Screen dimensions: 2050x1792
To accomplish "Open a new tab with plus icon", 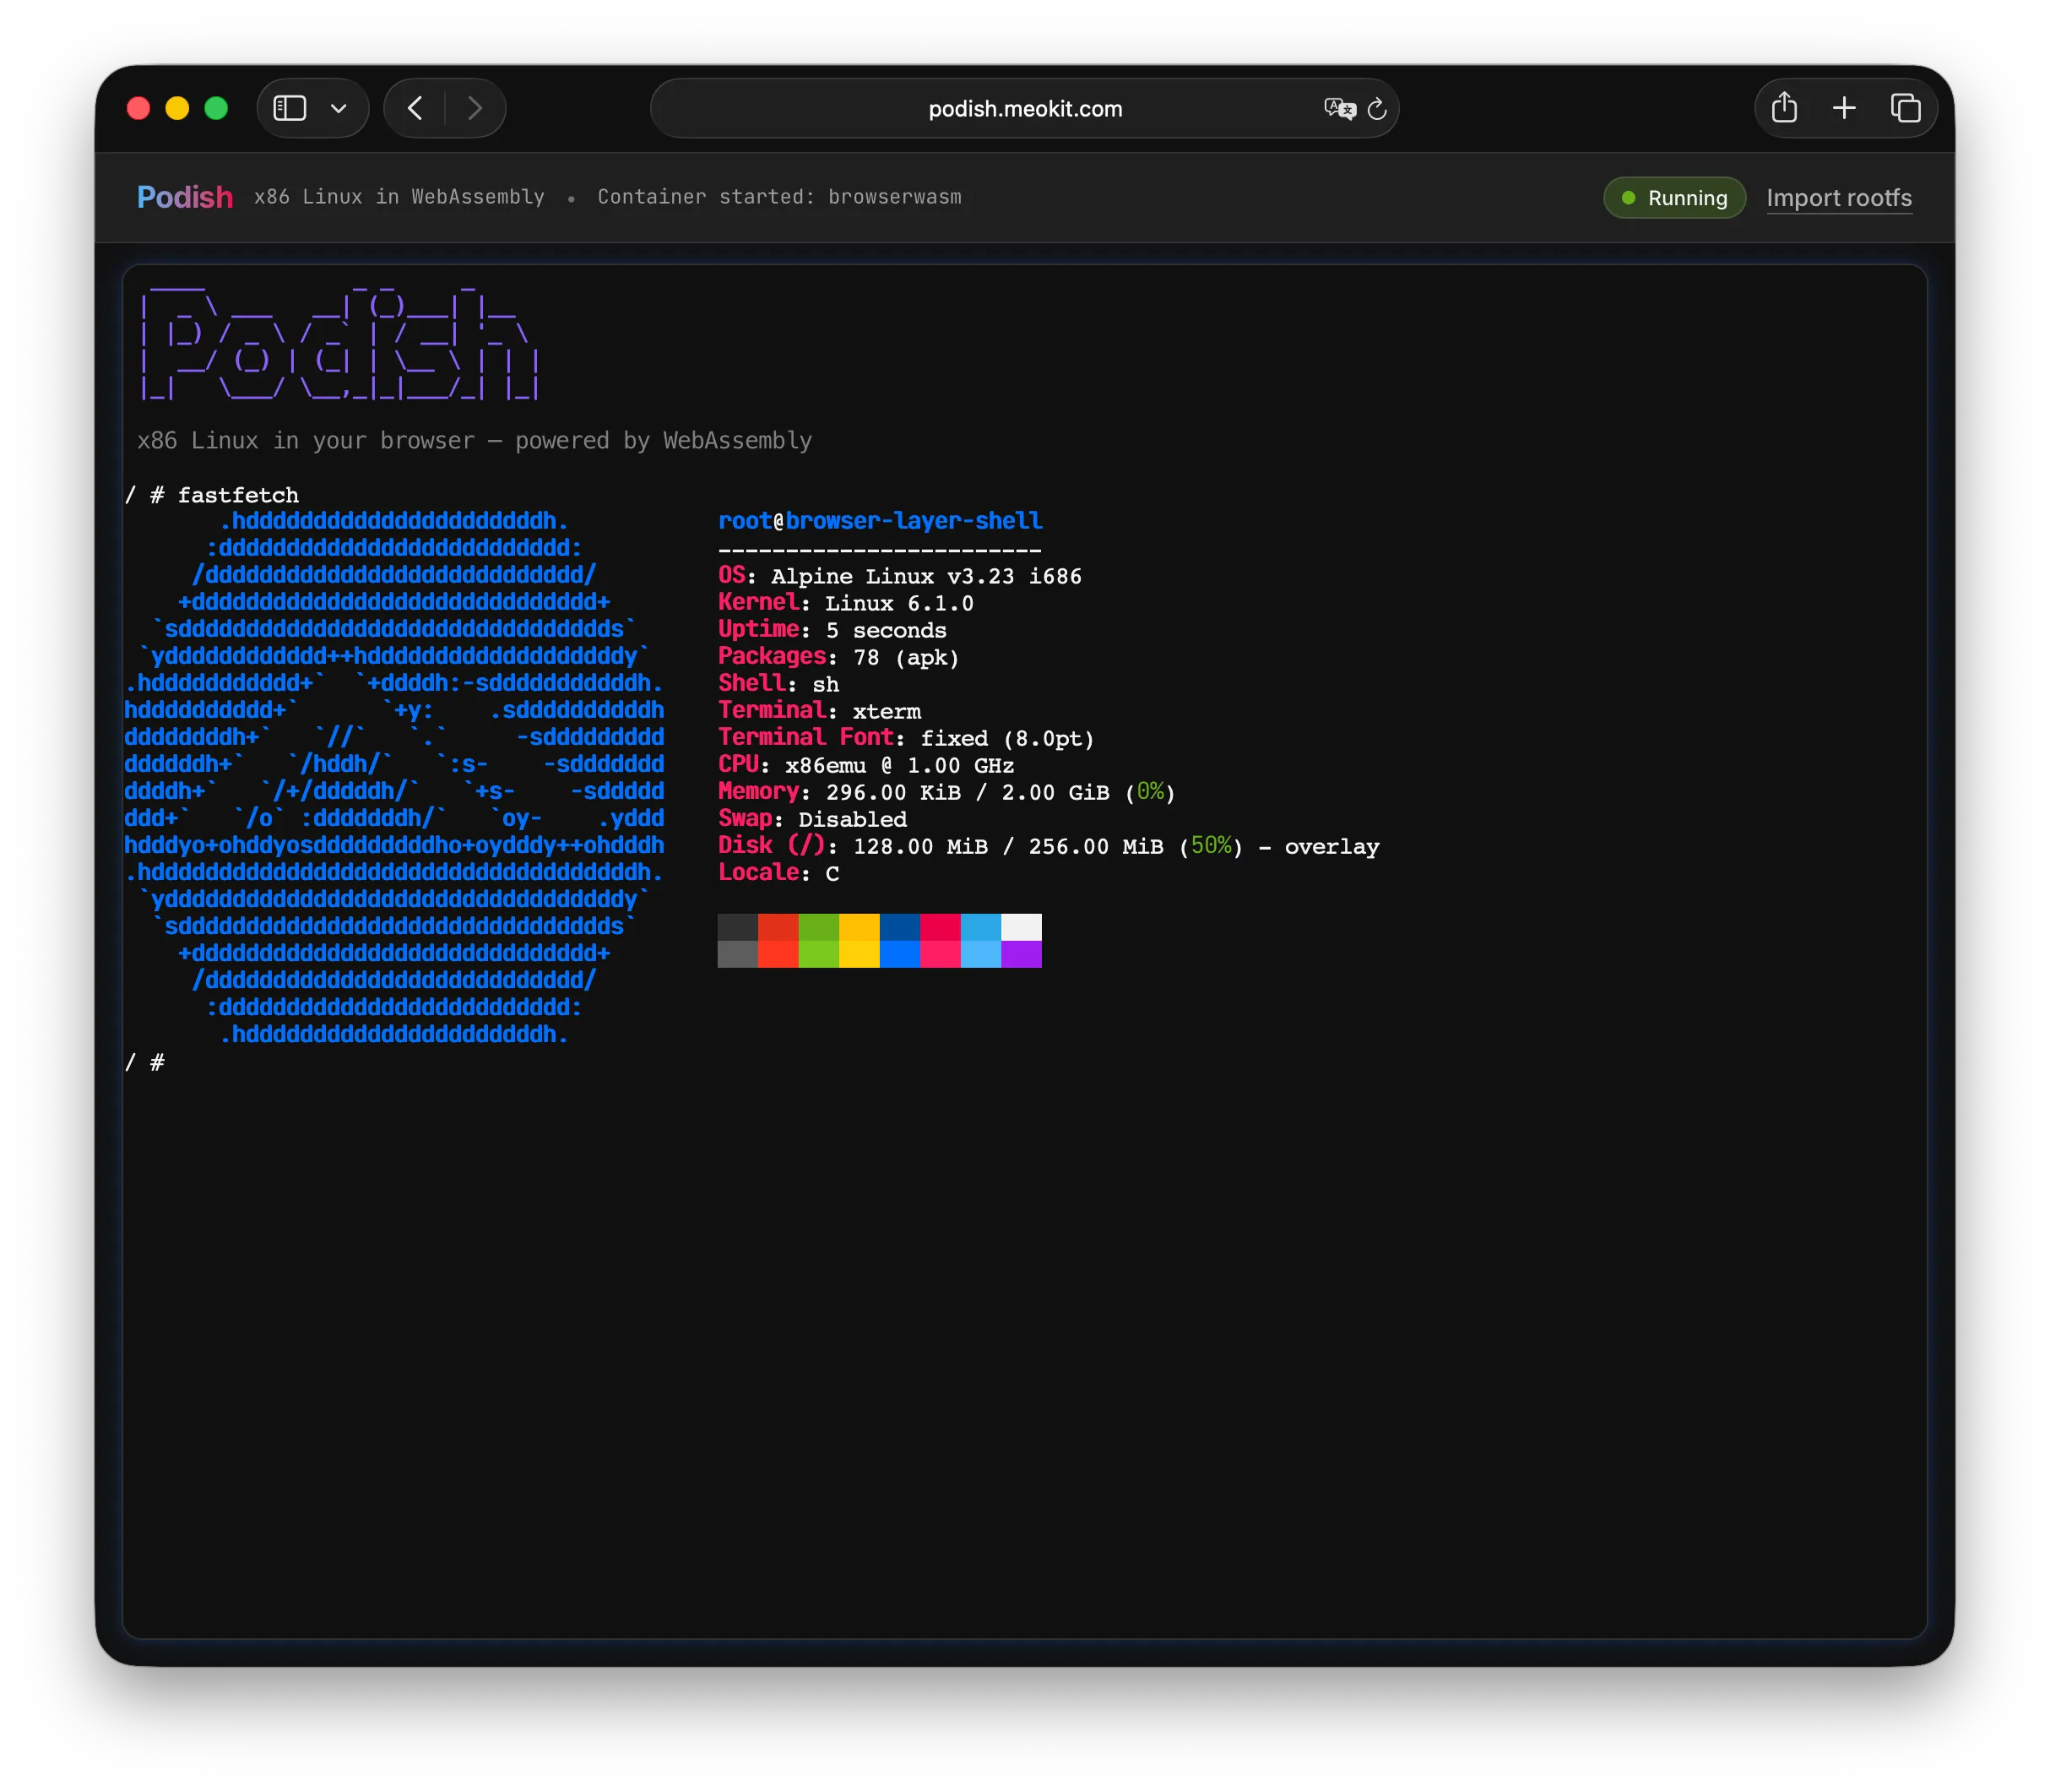I will 1844,108.
